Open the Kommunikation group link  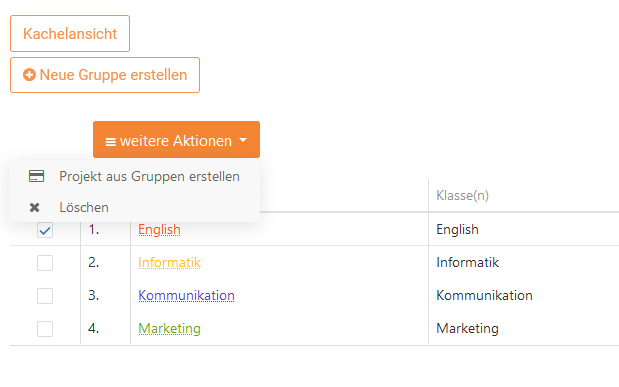(x=186, y=295)
